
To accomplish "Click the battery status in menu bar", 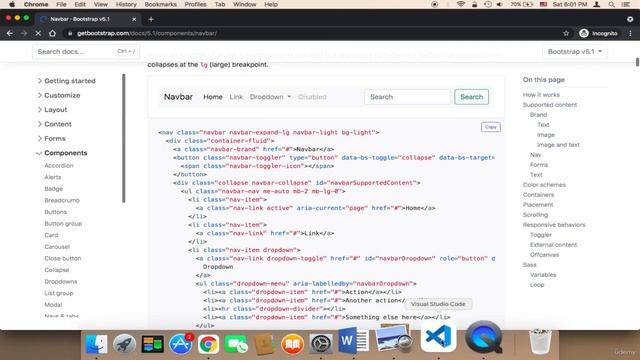I will [522, 4].
